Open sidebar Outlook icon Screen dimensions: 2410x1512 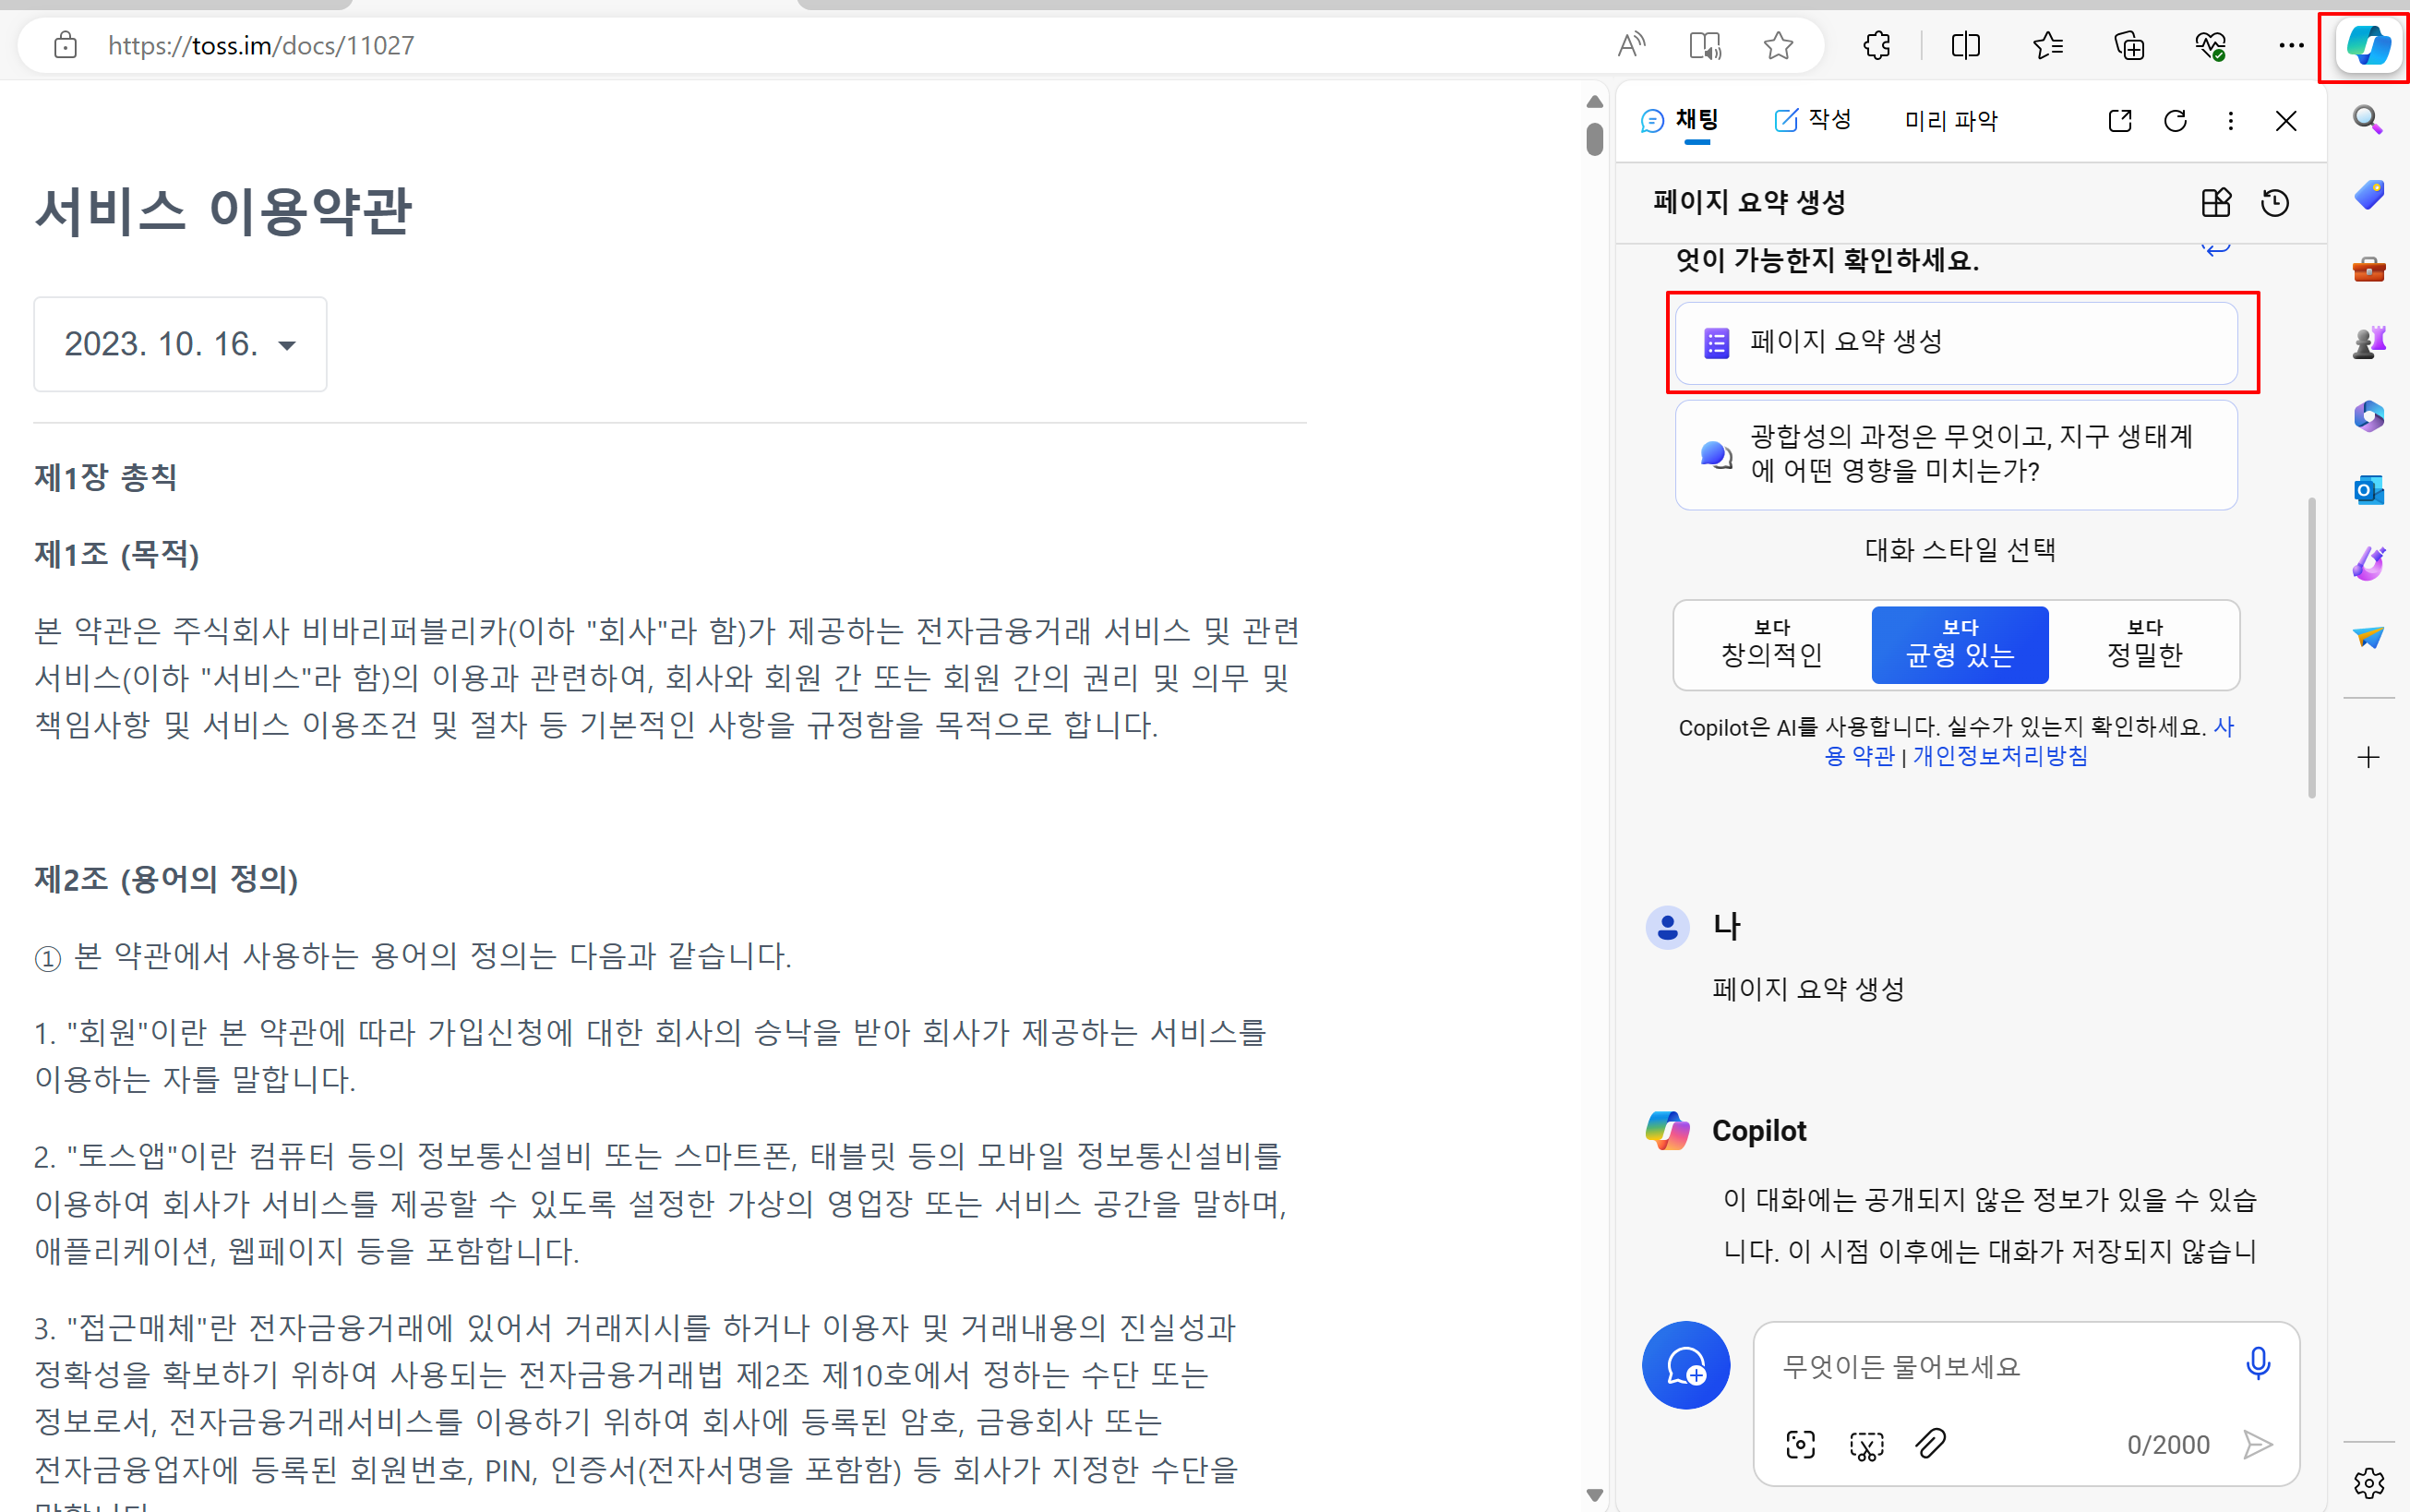click(x=2368, y=490)
